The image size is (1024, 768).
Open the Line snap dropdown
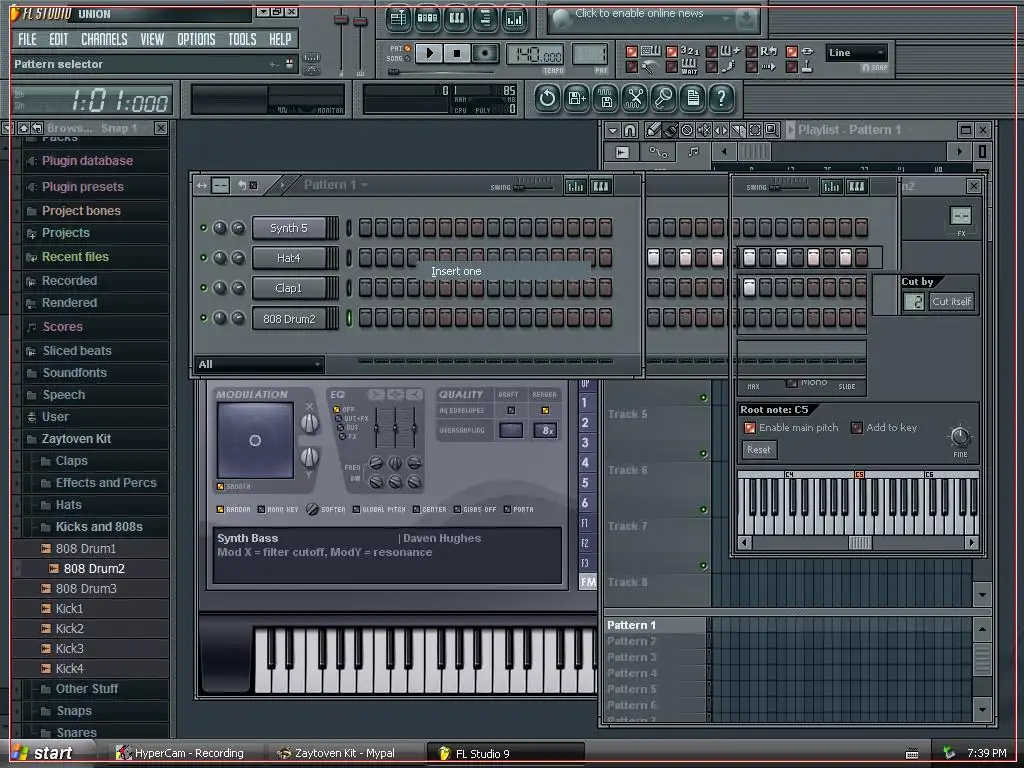coord(856,53)
